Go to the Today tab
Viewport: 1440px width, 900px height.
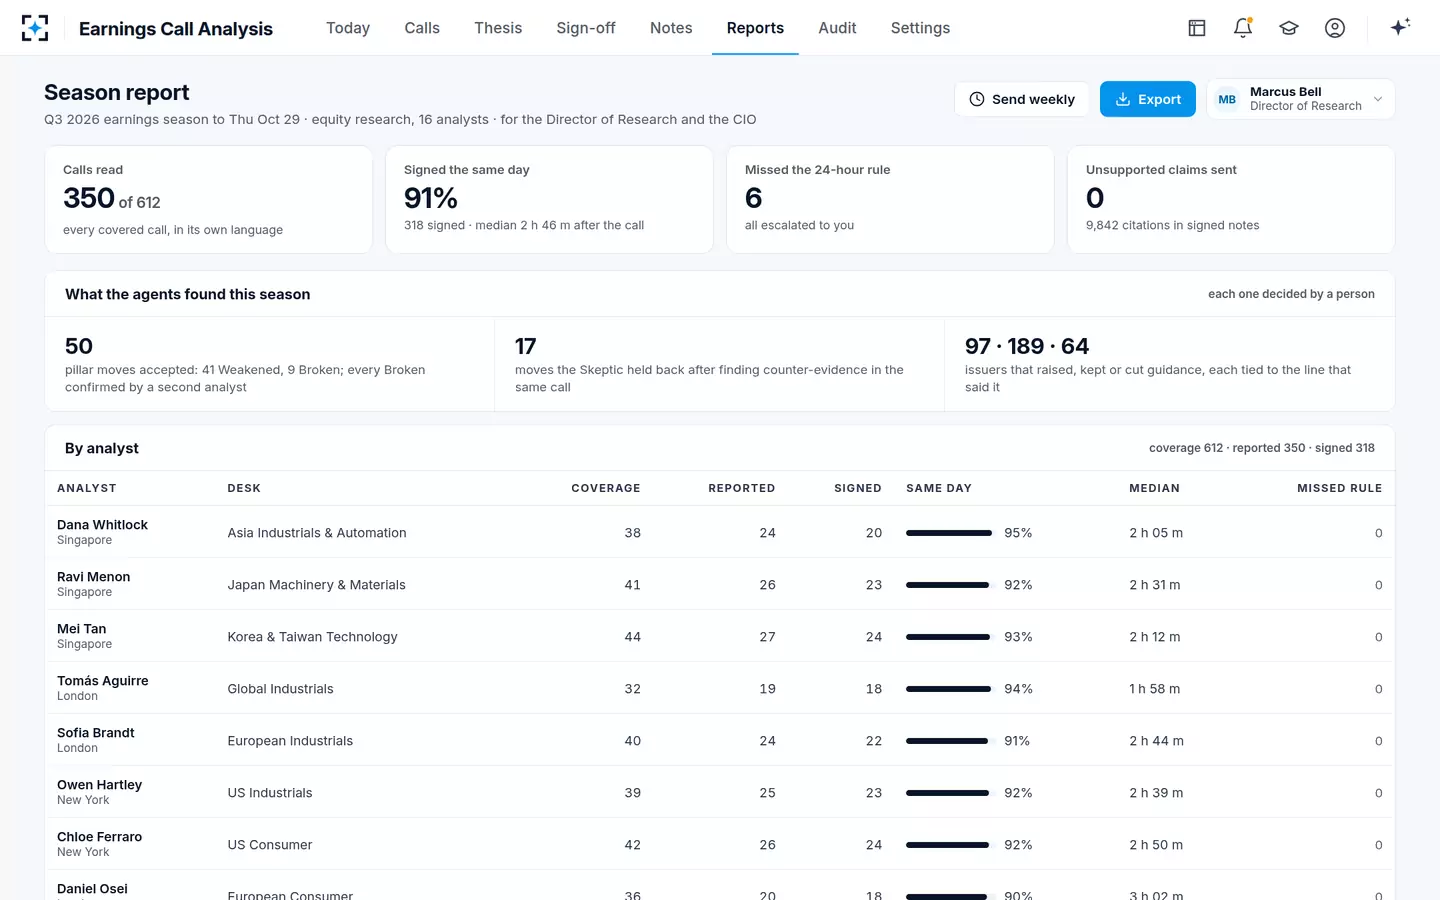[x=348, y=28]
